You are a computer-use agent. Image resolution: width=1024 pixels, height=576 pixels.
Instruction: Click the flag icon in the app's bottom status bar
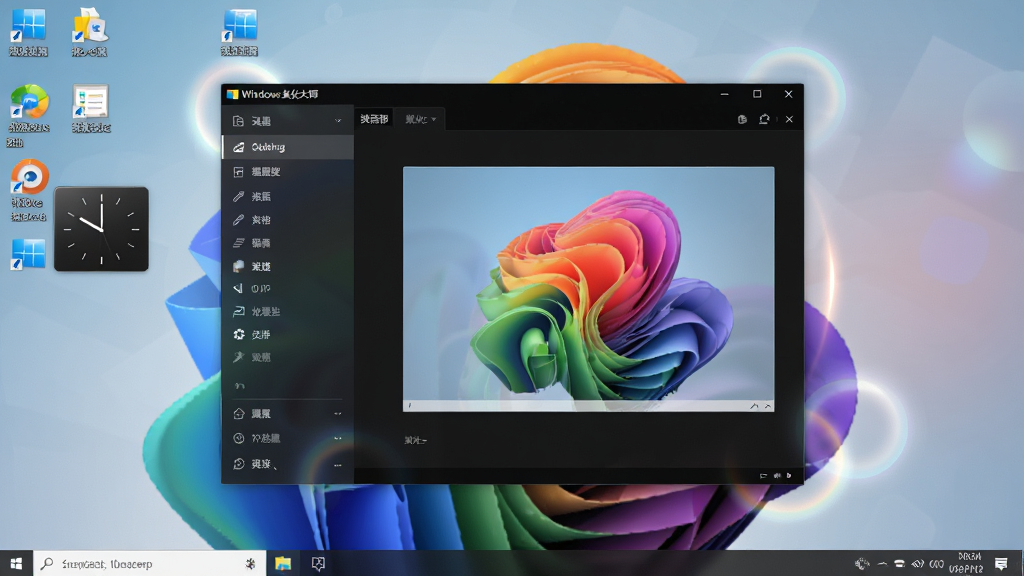click(x=763, y=475)
